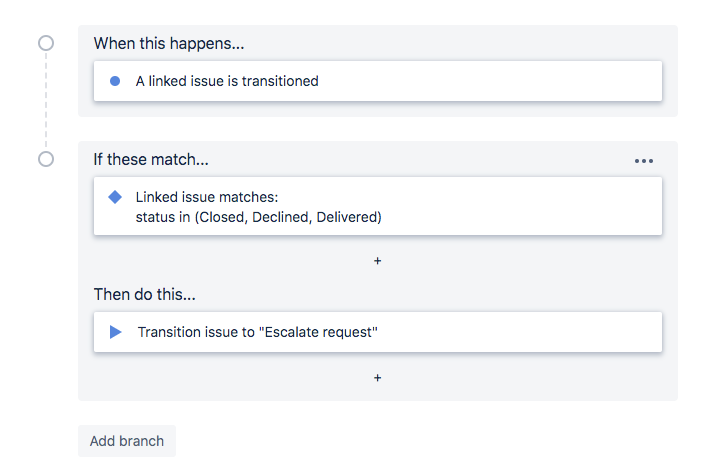Screen dimensions: 712x475
Task: Click dashed connector line between timeline nodes
Action: (x=45, y=101)
